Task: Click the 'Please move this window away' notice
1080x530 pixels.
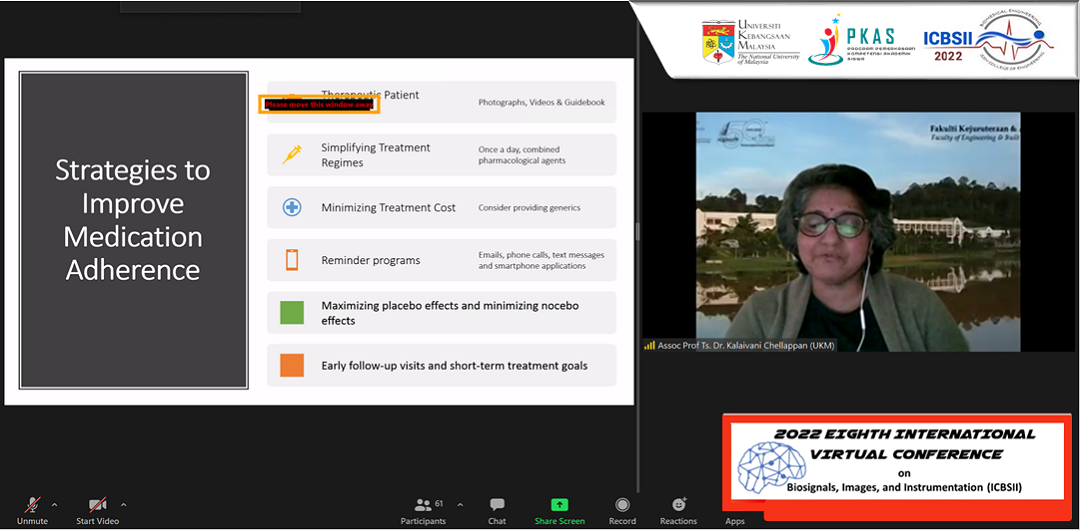Action: (x=319, y=104)
